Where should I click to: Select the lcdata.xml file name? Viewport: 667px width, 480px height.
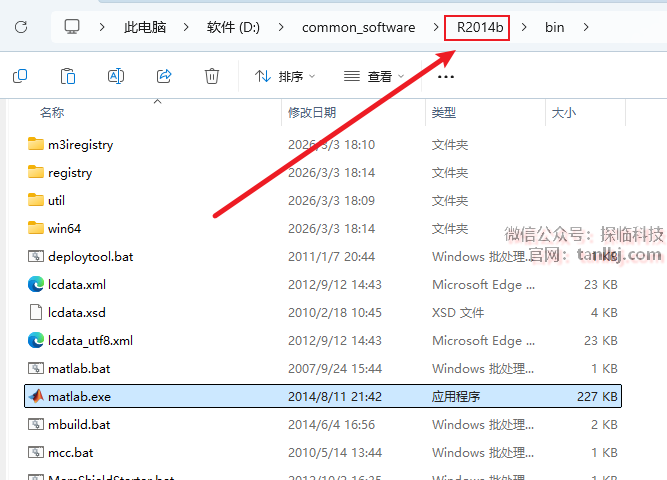coord(77,285)
